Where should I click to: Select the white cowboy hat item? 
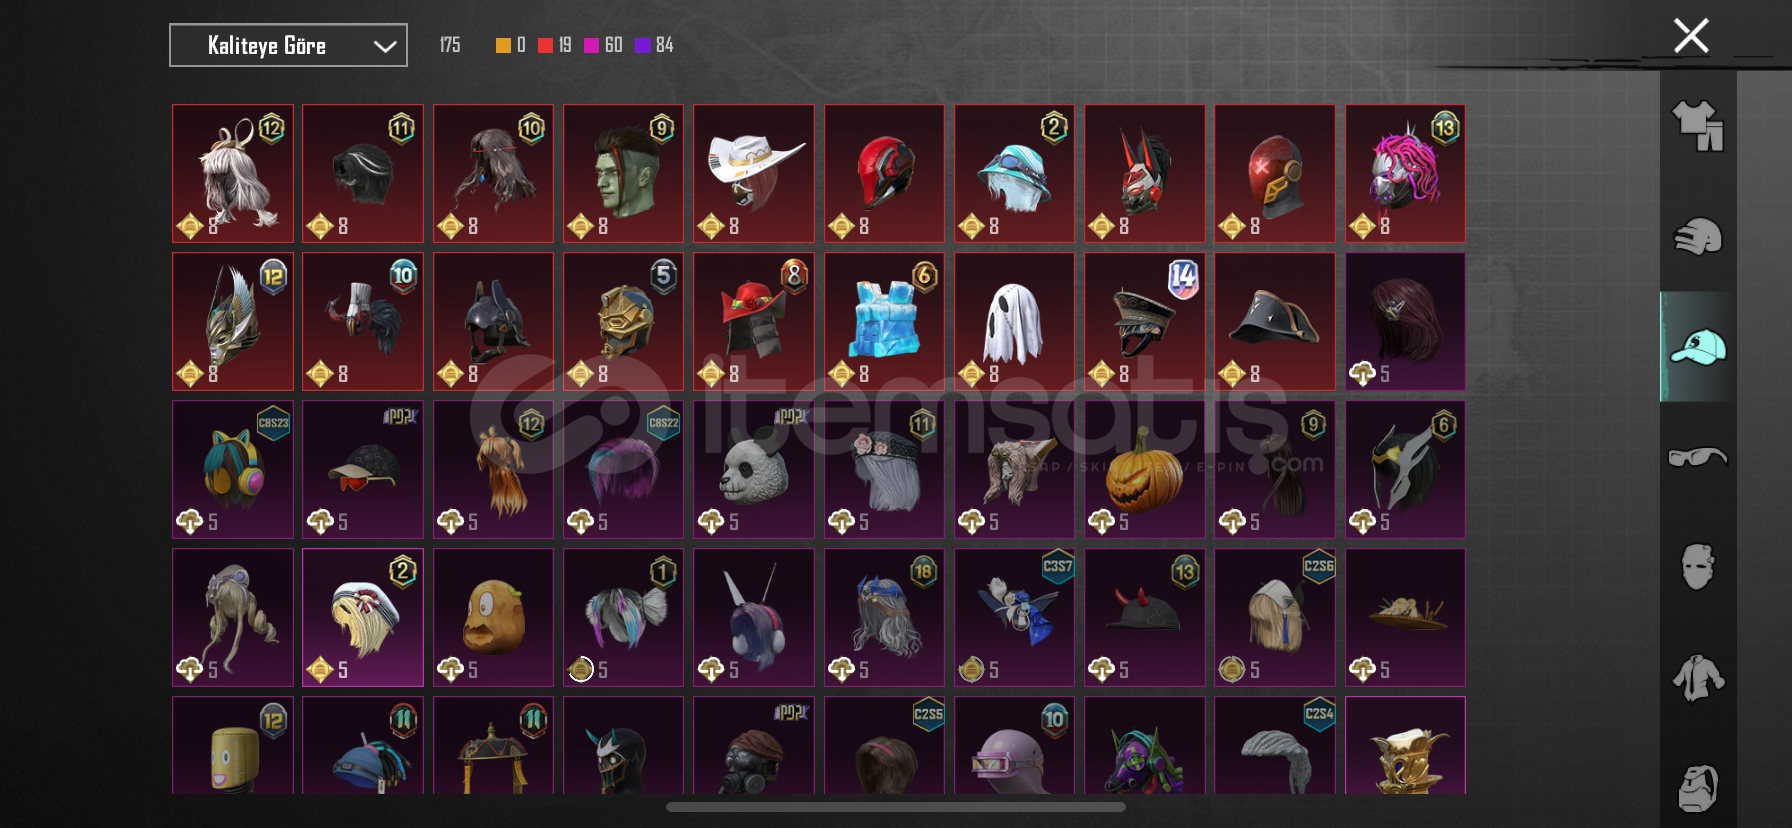[x=754, y=173]
